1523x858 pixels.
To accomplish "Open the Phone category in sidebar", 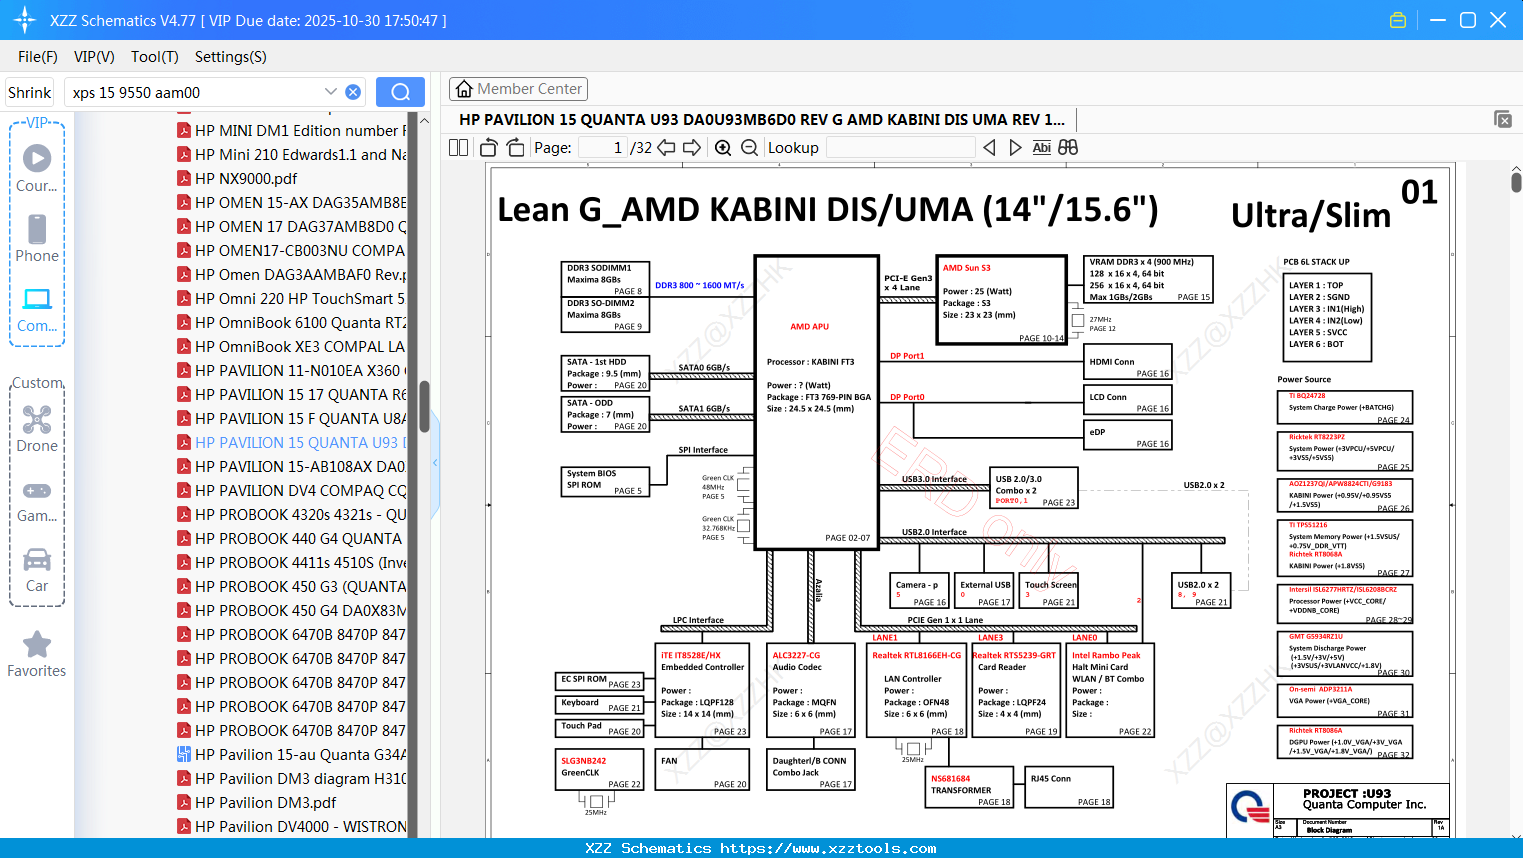I will point(37,238).
